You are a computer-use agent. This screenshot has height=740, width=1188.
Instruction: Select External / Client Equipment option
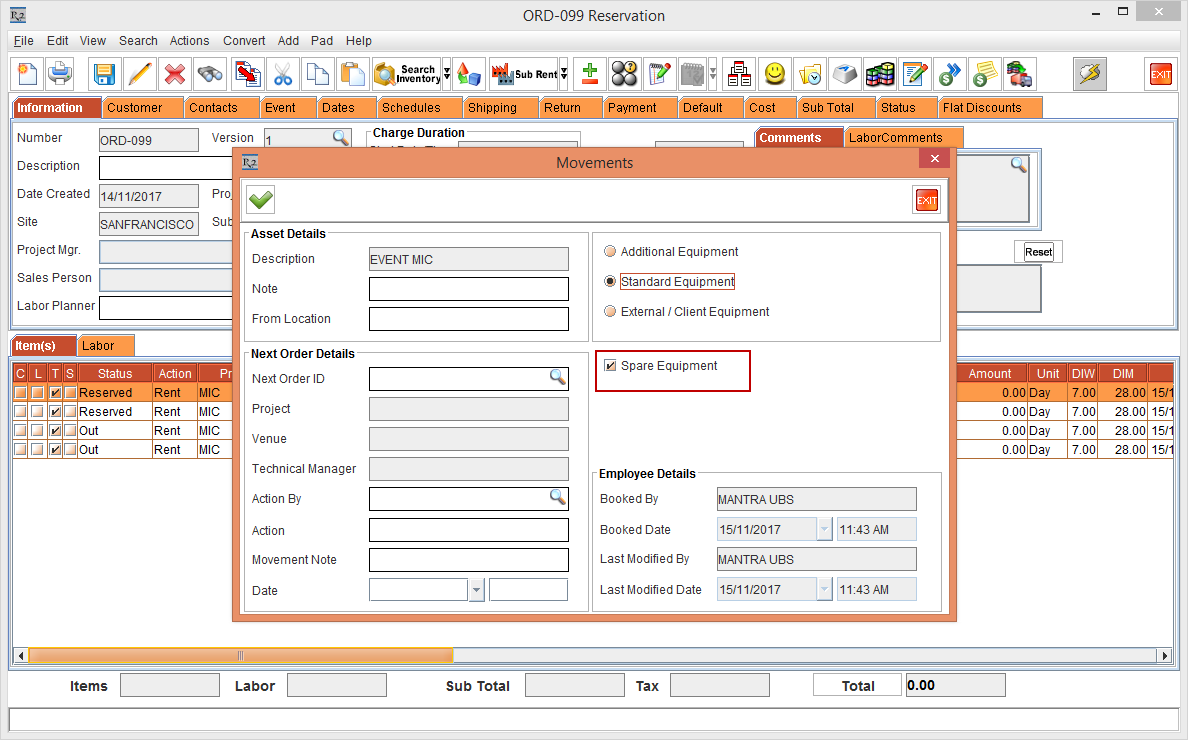(x=610, y=312)
